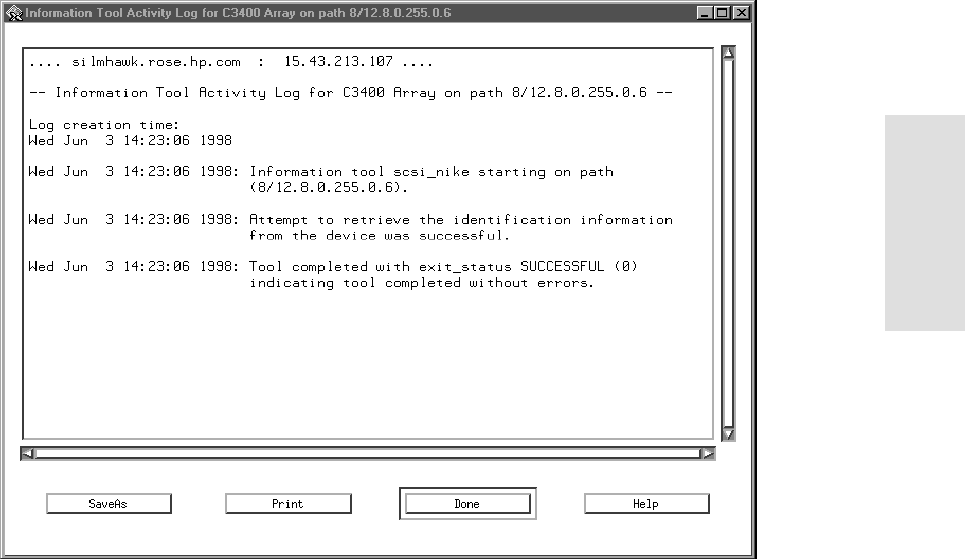Viewport: 965px width, 559px height.
Task: Click the 'exit_status SUCCESSFUL (0)' entry
Action: pos(333,267)
